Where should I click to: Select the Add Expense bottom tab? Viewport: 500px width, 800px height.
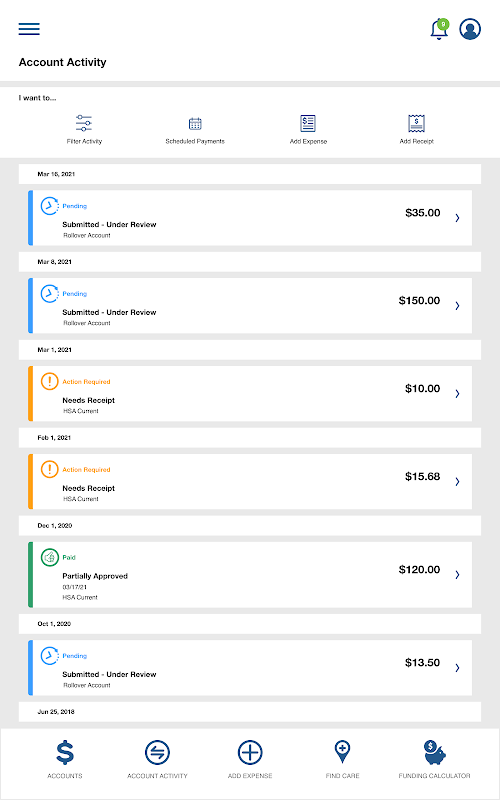coord(250,759)
